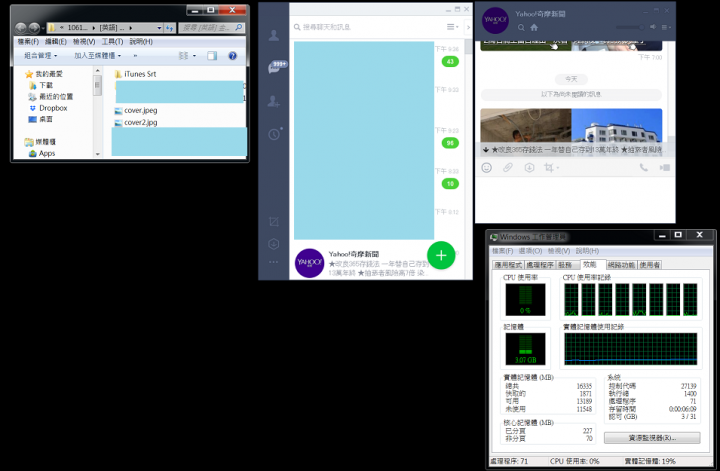
Task: Switch to 處理程序 tab in Task Manager
Action: click(540, 265)
